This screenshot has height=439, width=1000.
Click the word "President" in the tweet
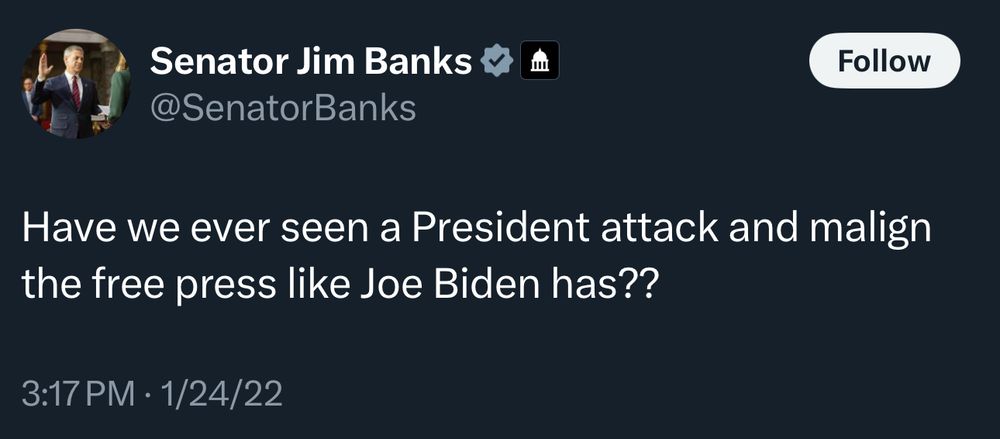coord(501,230)
